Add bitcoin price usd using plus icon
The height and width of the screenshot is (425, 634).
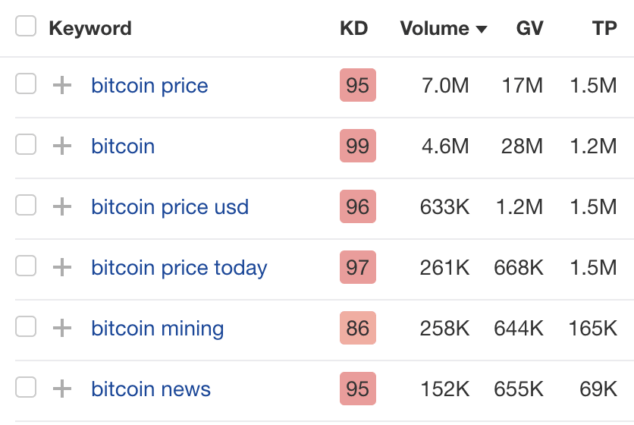click(62, 207)
